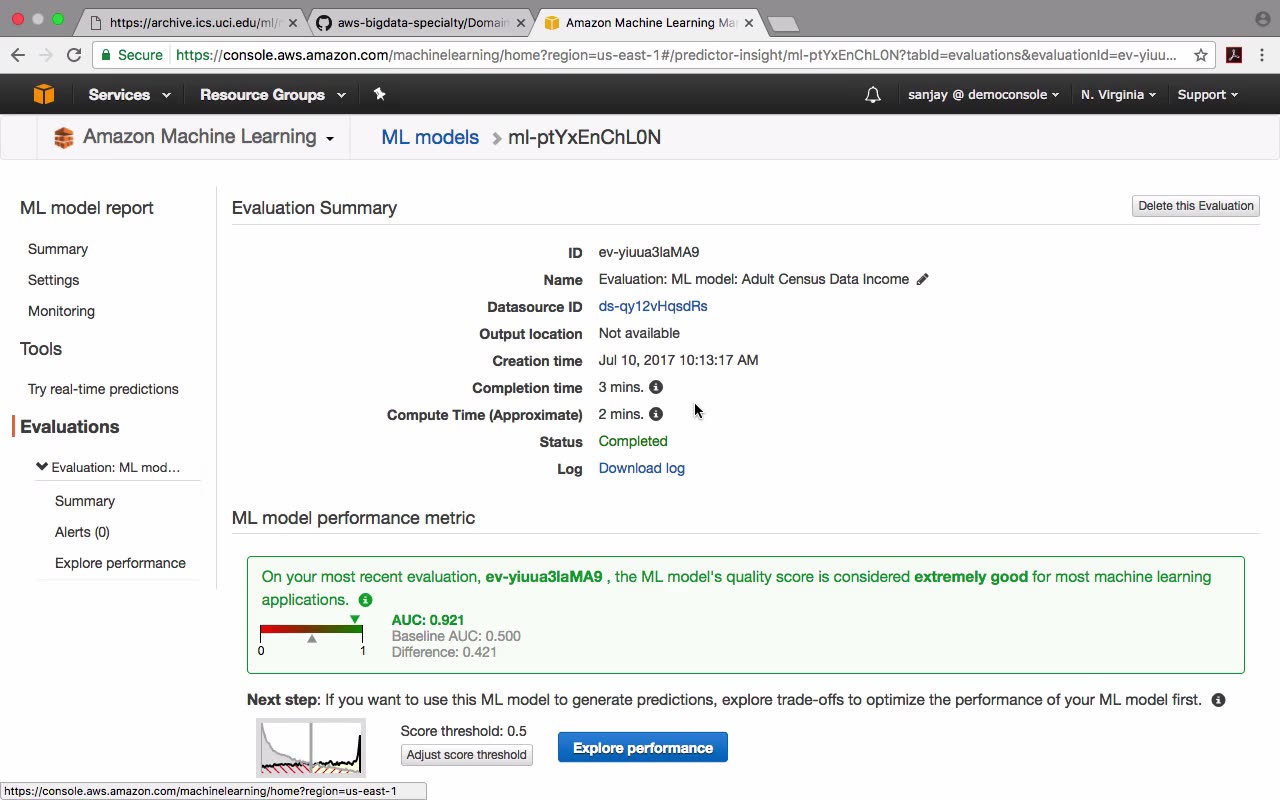Reload the current page

pyautogui.click(x=74, y=55)
